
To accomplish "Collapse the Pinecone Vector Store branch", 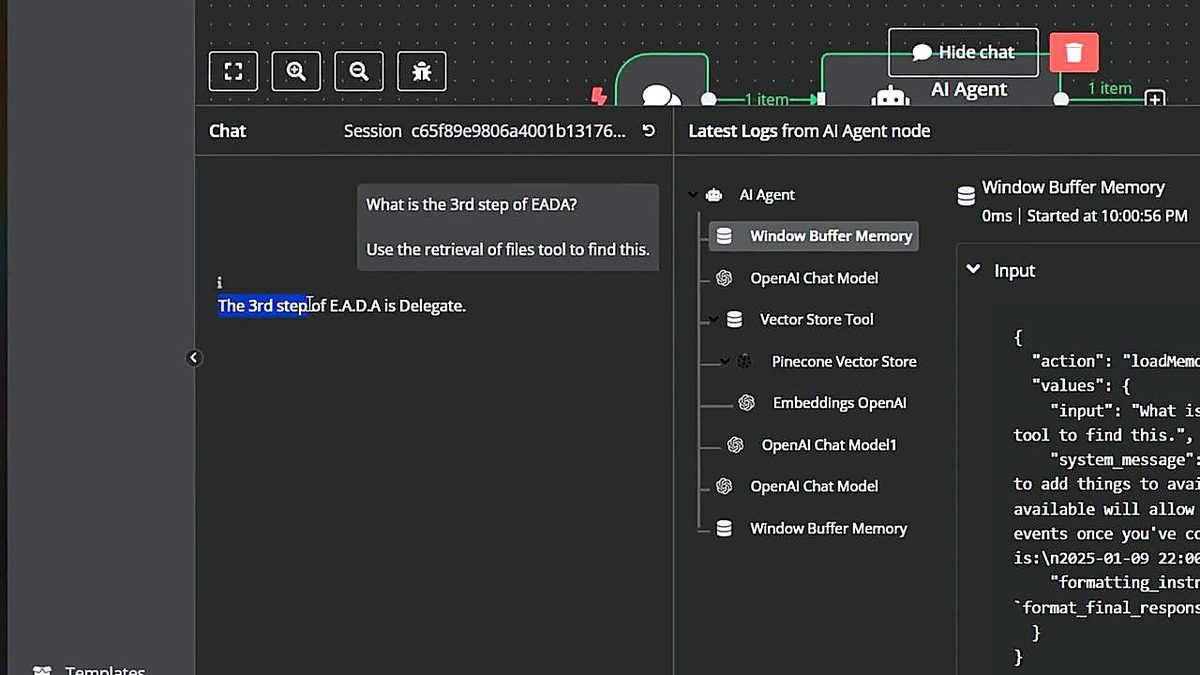I will (x=724, y=362).
